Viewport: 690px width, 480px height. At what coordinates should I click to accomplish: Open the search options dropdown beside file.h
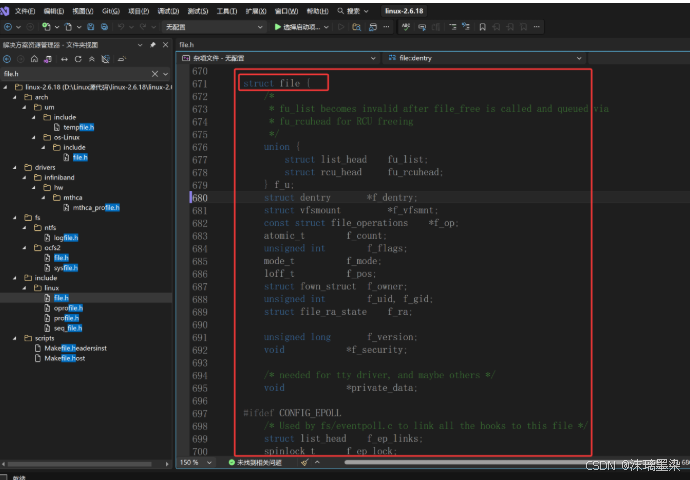165,74
